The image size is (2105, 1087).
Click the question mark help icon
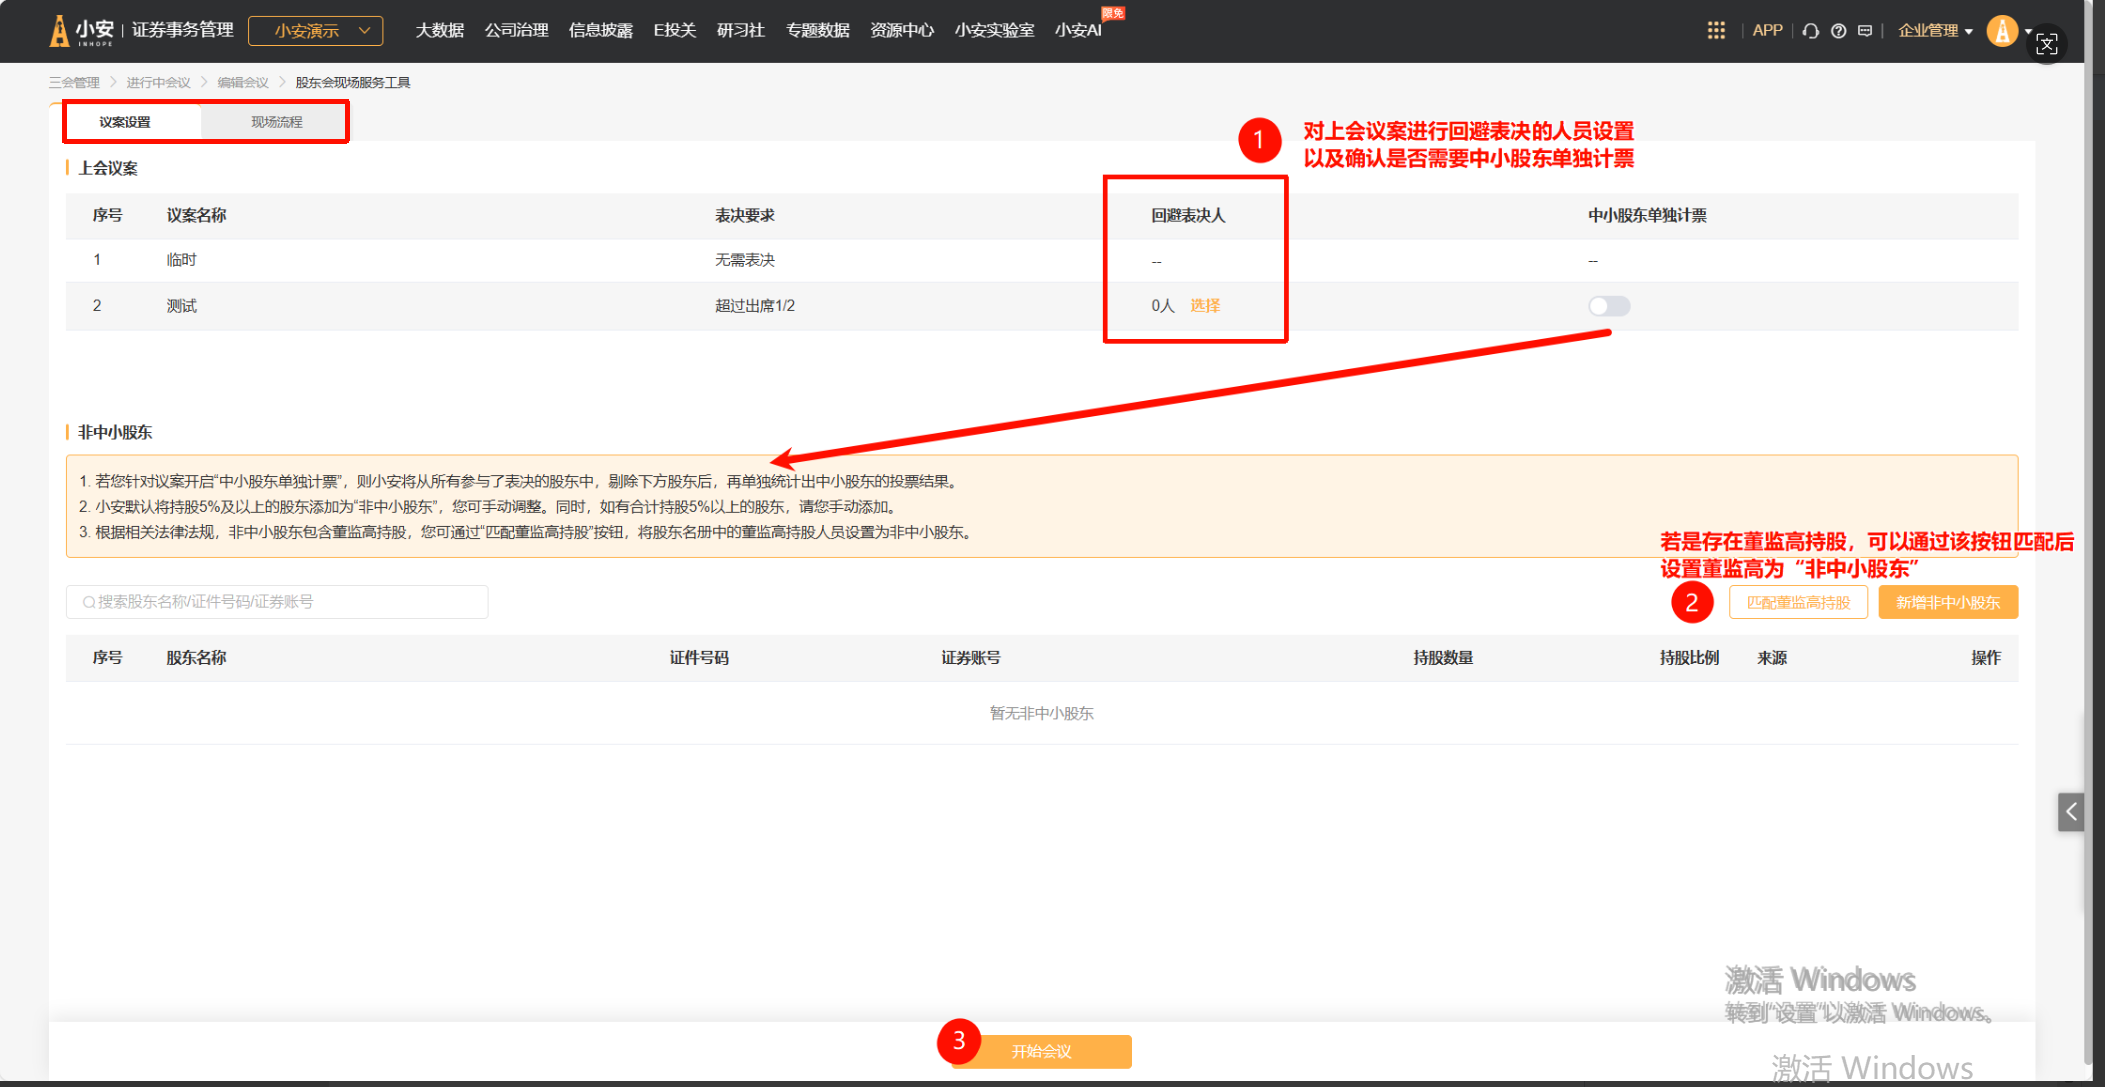(1838, 31)
